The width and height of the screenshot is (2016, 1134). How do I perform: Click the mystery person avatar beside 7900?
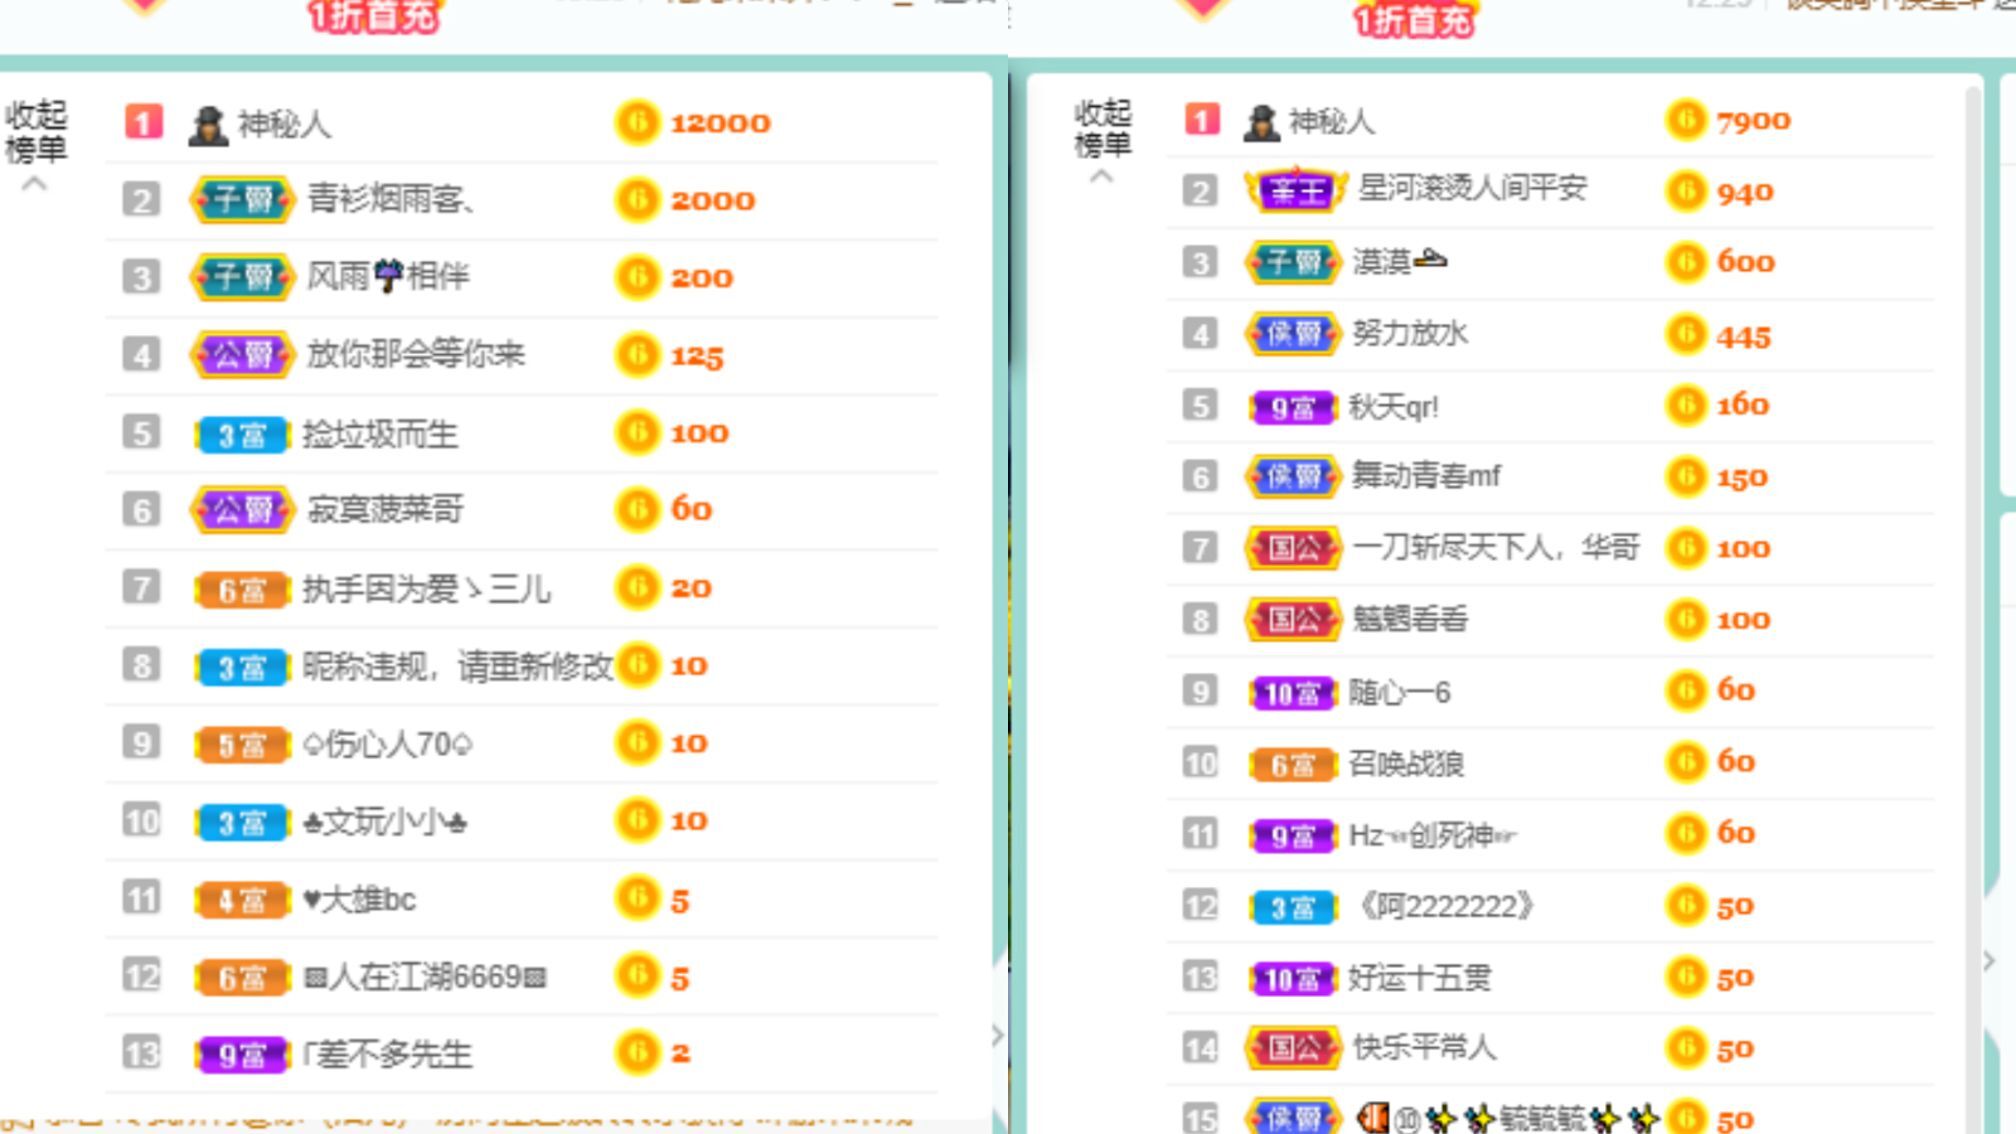pyautogui.click(x=1261, y=122)
